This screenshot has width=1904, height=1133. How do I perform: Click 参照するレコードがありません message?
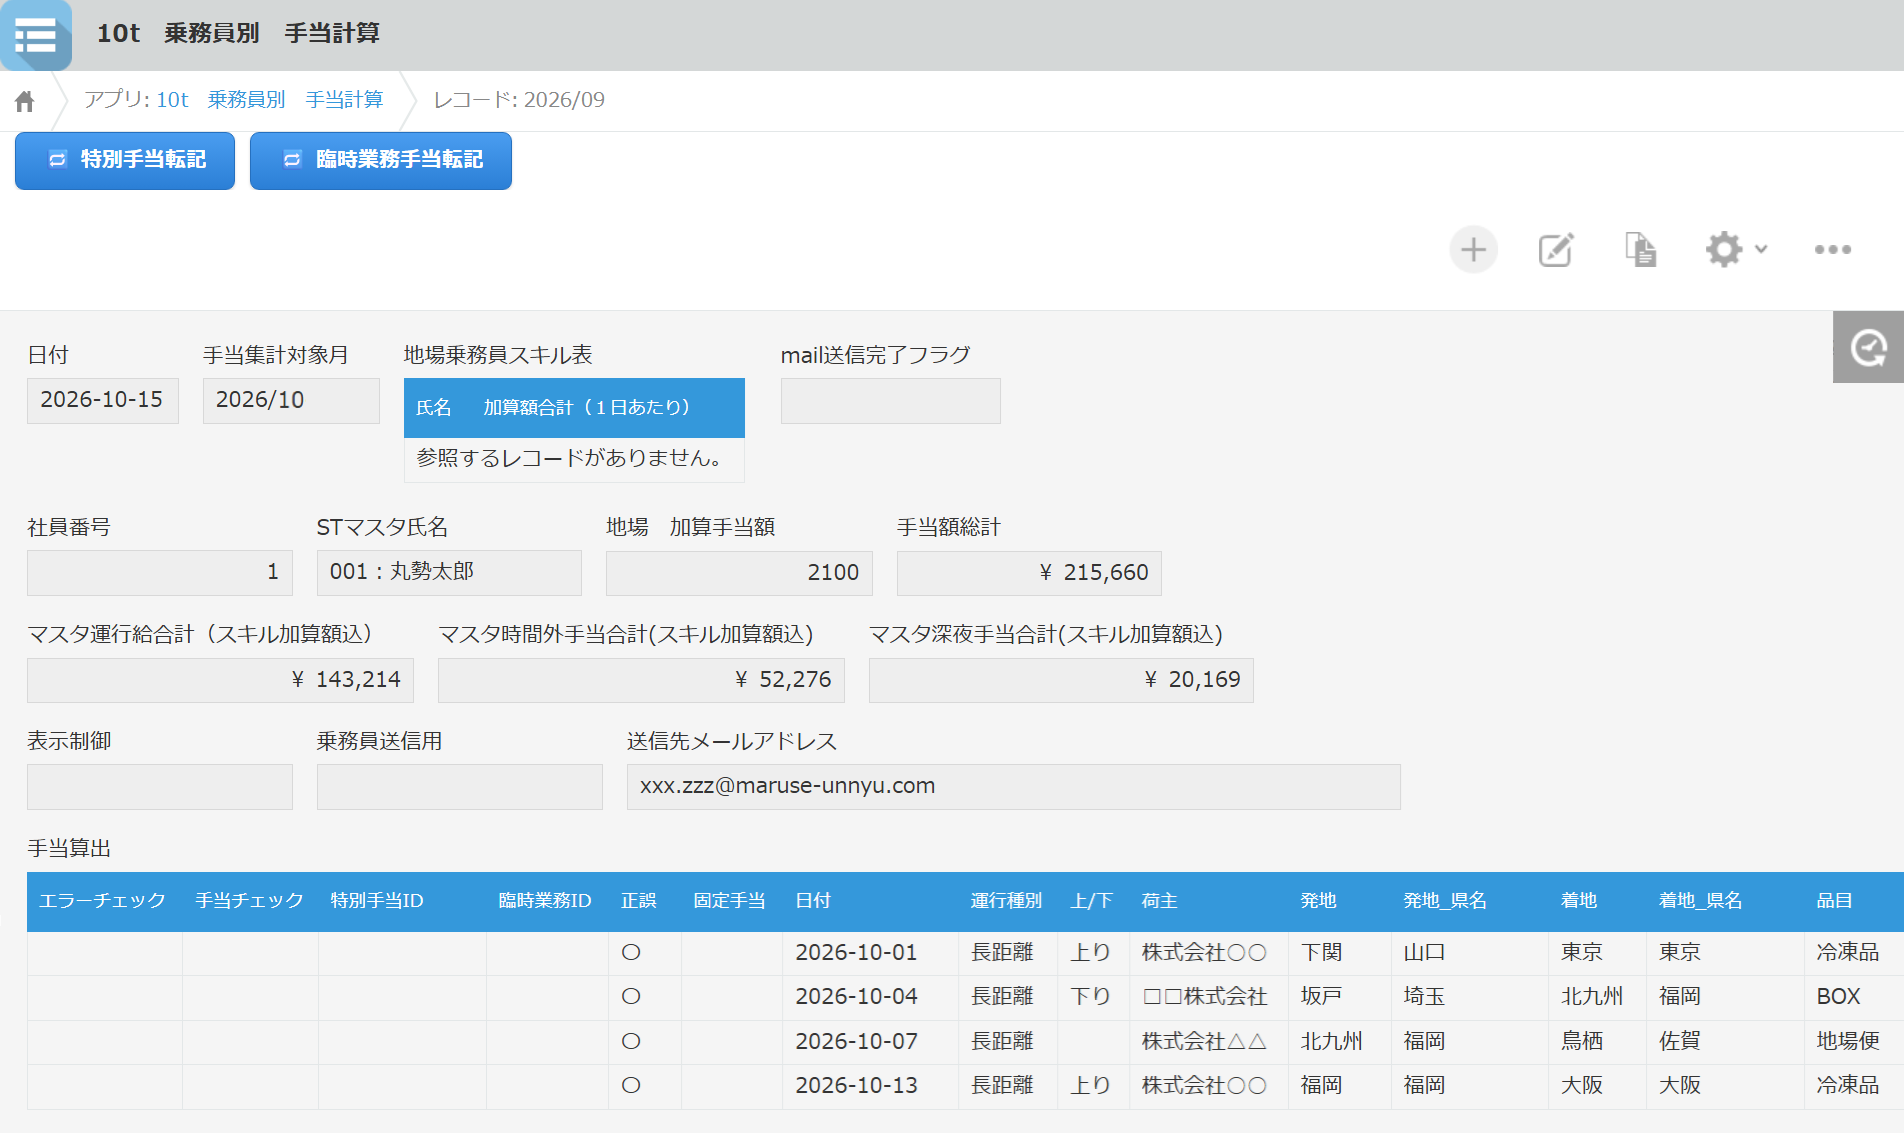click(570, 459)
